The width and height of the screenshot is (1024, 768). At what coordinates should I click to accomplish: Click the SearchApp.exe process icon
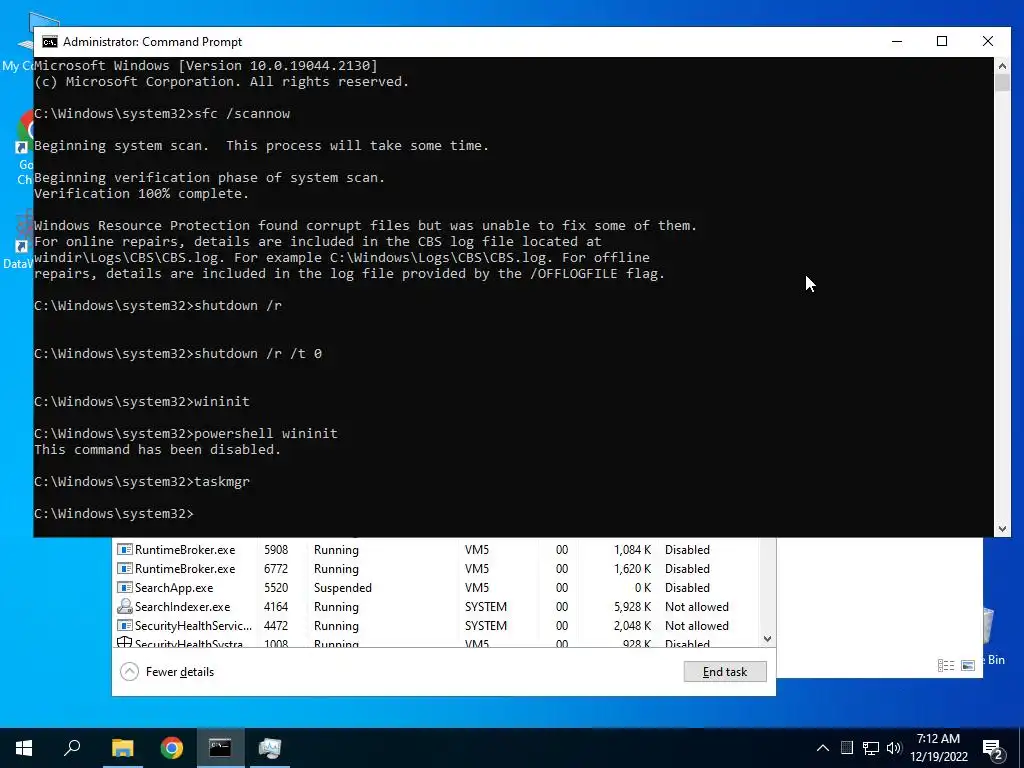tap(124, 588)
